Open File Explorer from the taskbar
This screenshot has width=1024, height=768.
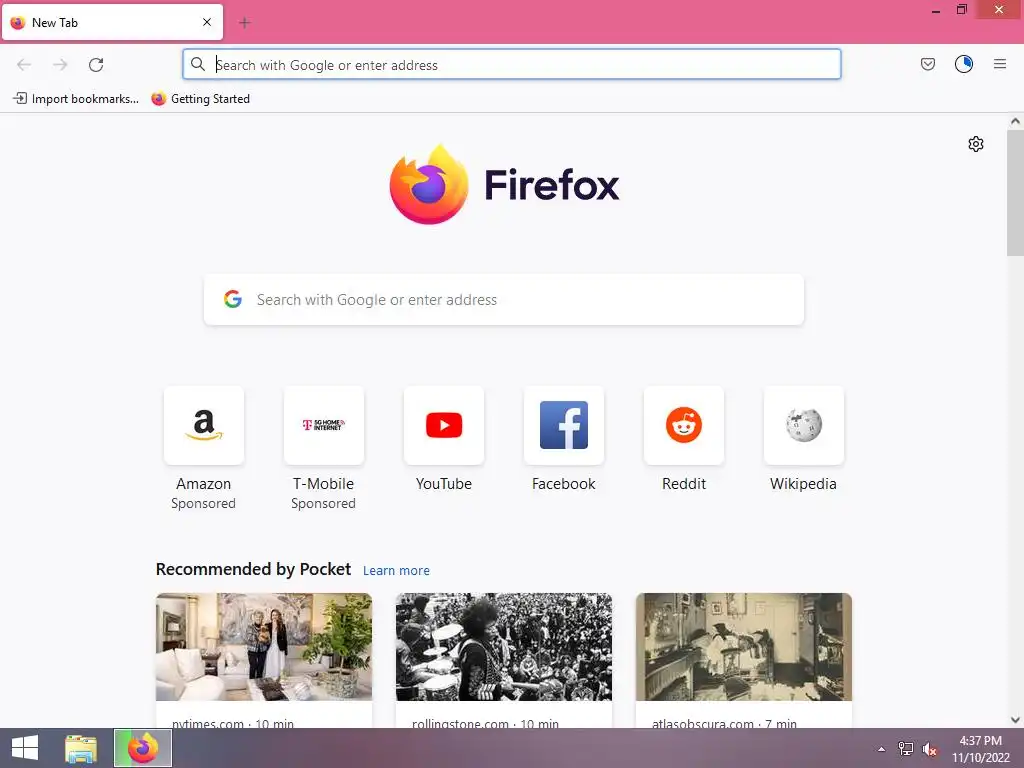81,748
